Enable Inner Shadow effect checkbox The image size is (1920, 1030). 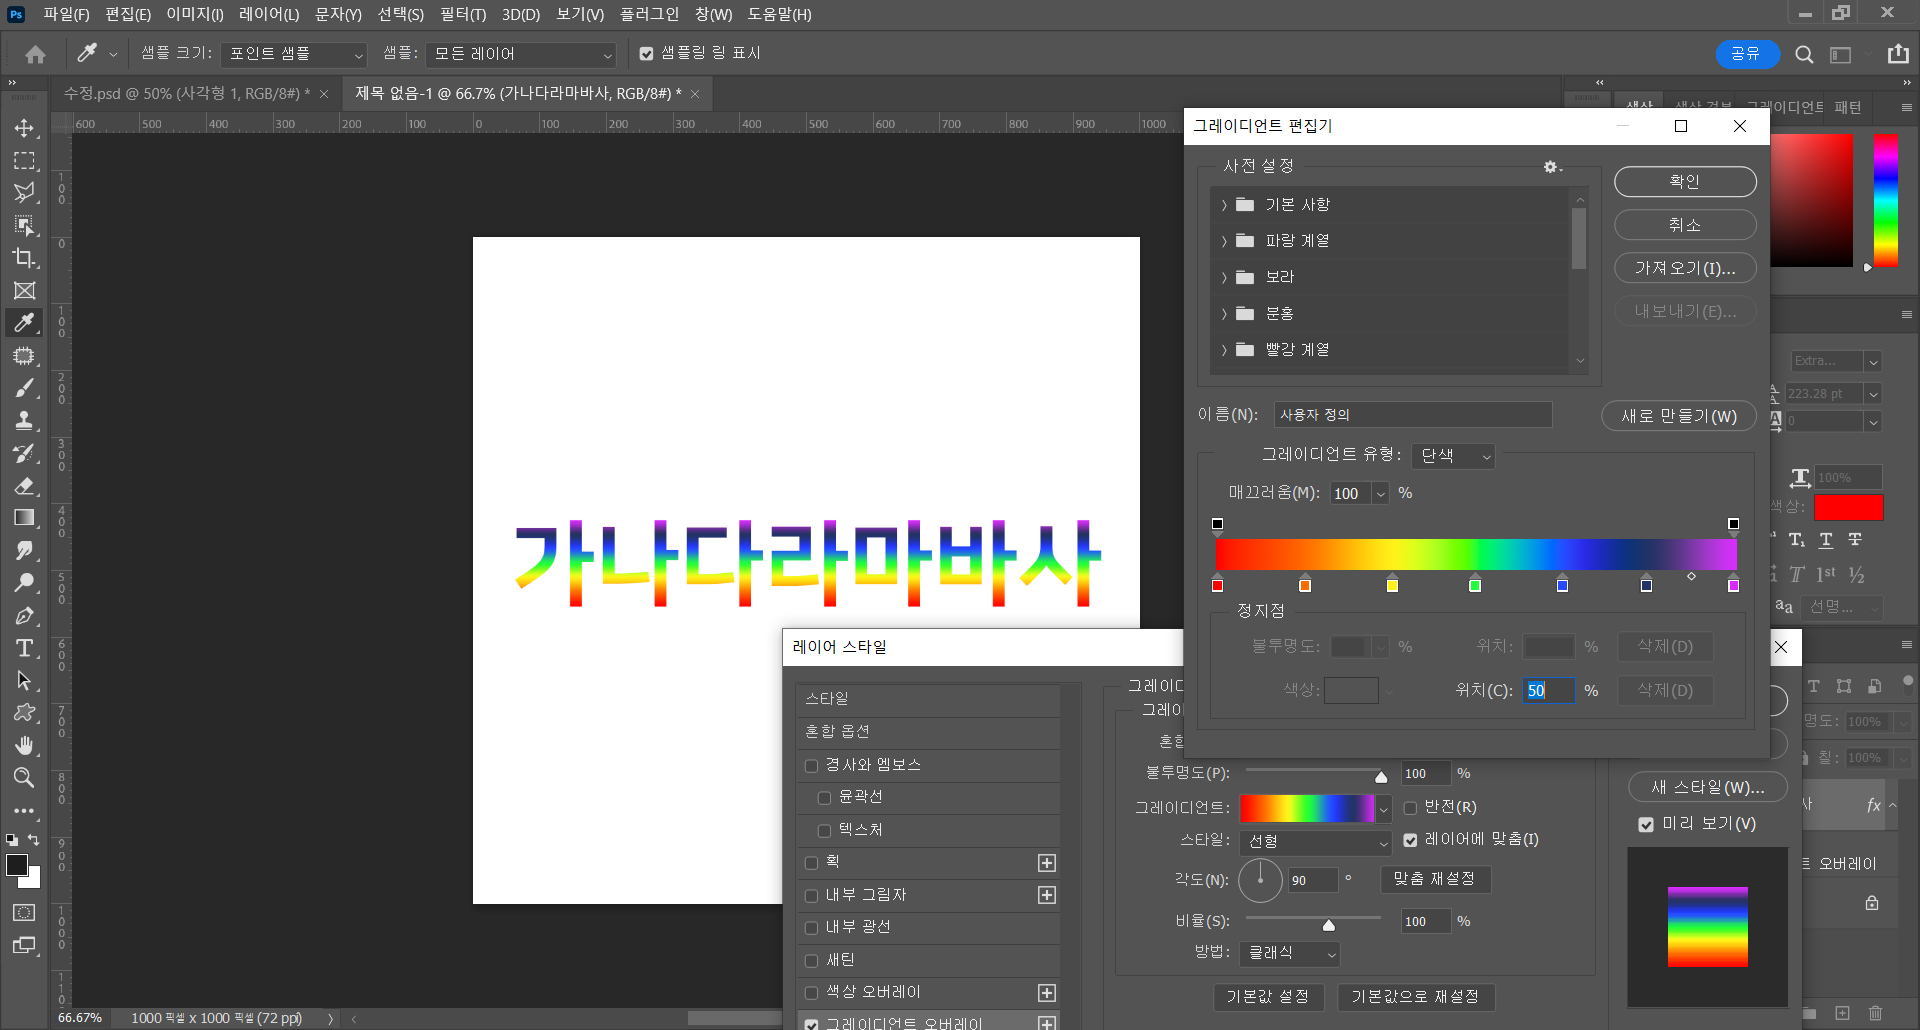[x=811, y=896]
